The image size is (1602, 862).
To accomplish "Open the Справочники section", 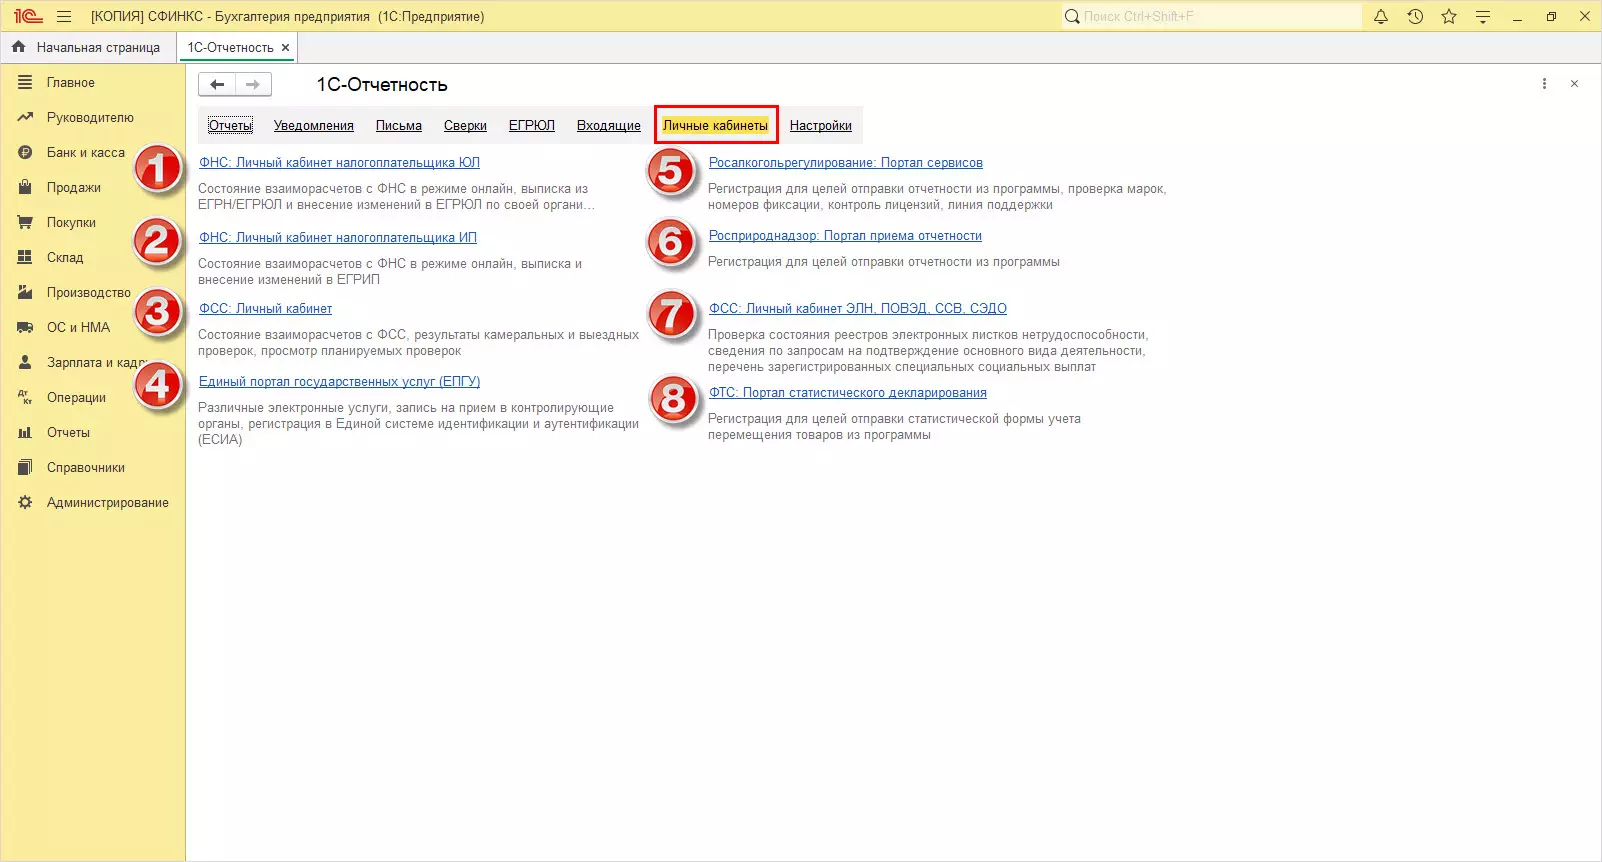I will [x=86, y=468].
